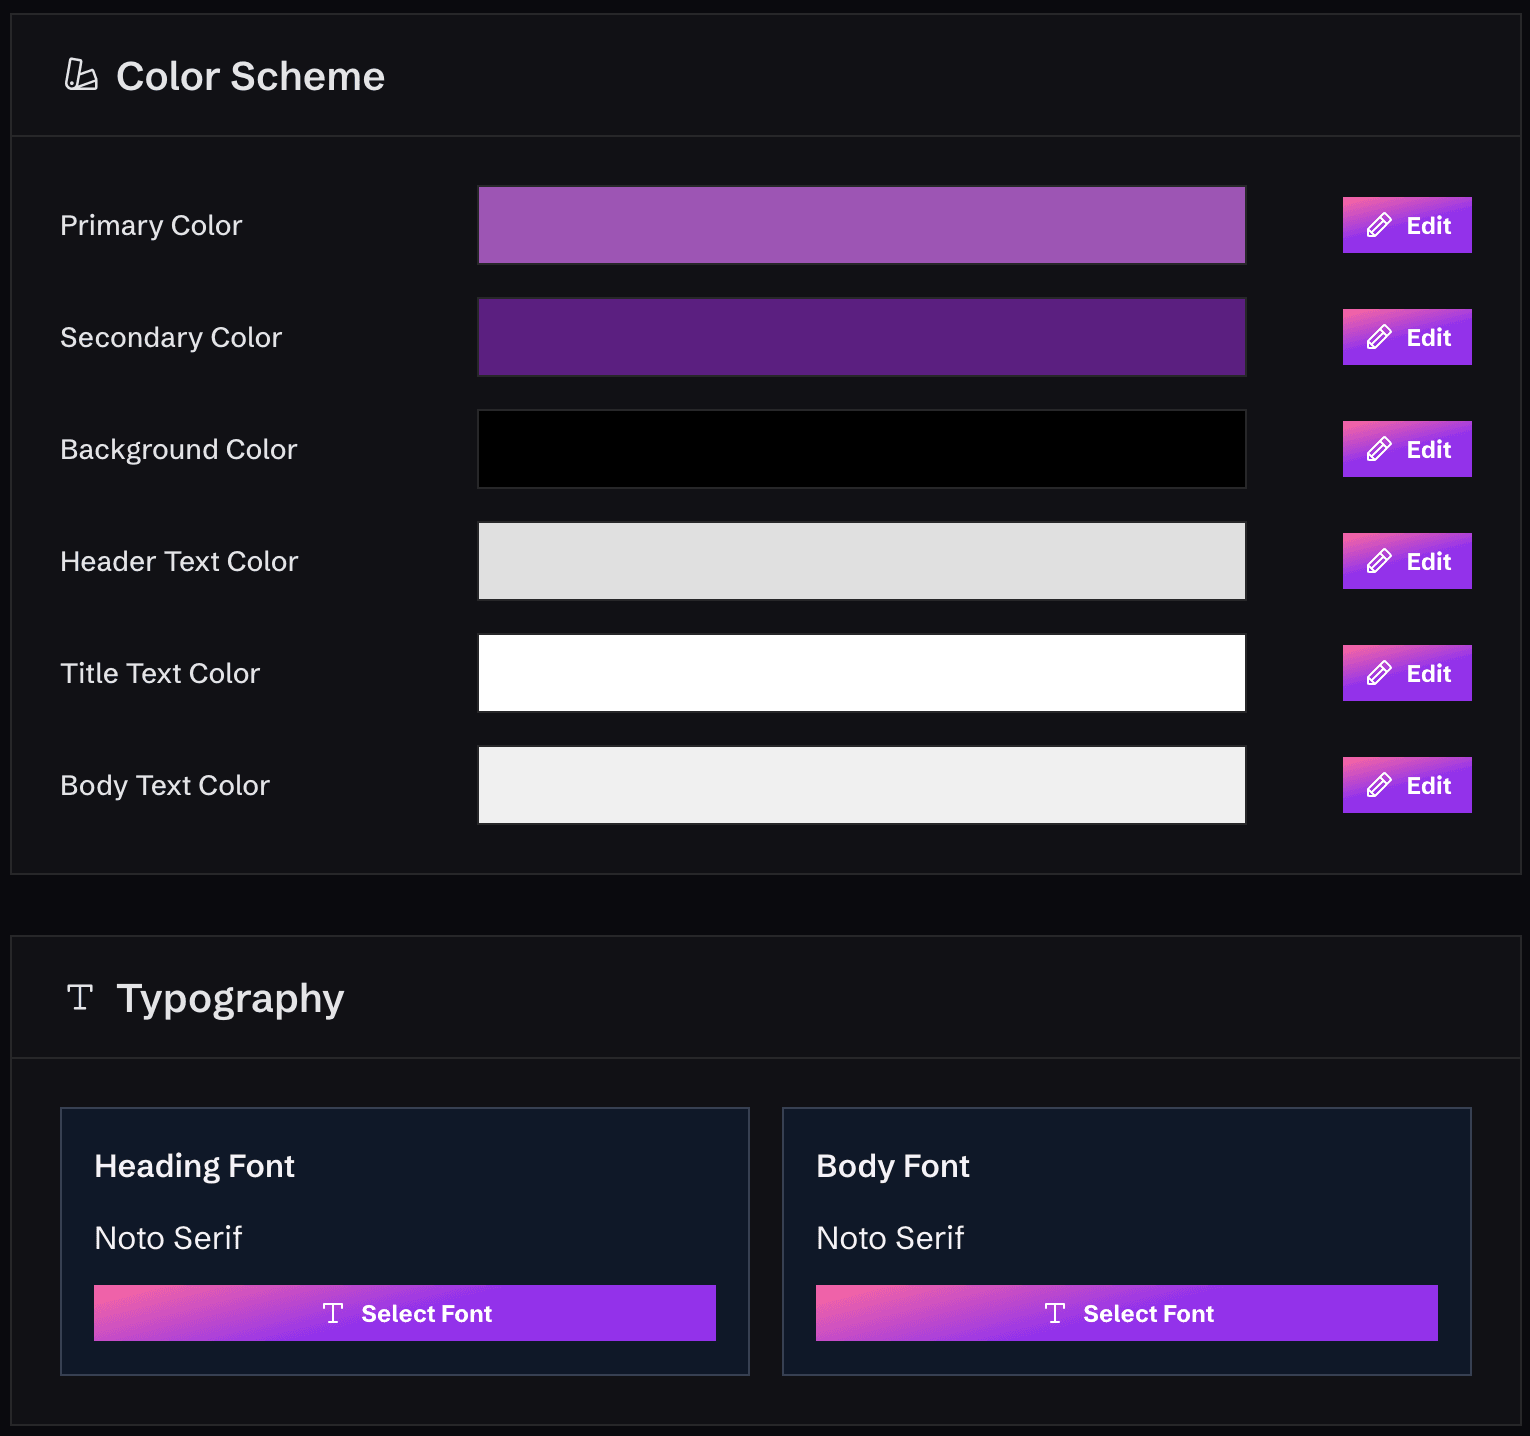Click the palette icon beside Color Scheme
This screenshot has width=1530, height=1436.
point(81,75)
